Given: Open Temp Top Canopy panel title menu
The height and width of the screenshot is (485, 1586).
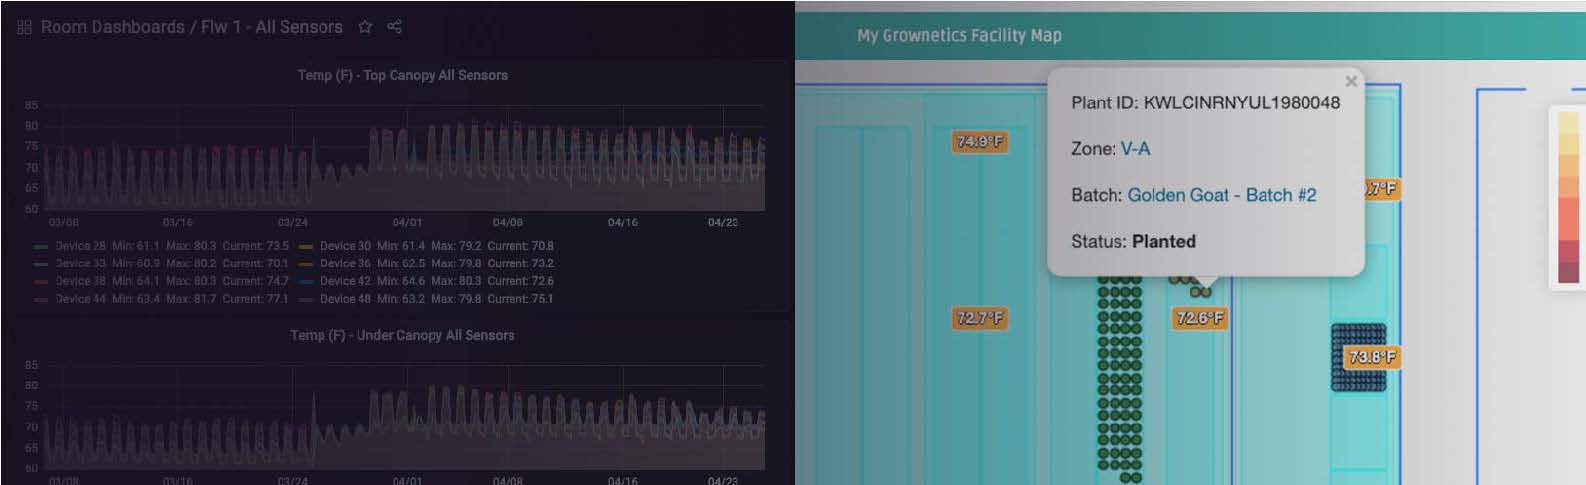Looking at the screenshot, I should [403, 75].
